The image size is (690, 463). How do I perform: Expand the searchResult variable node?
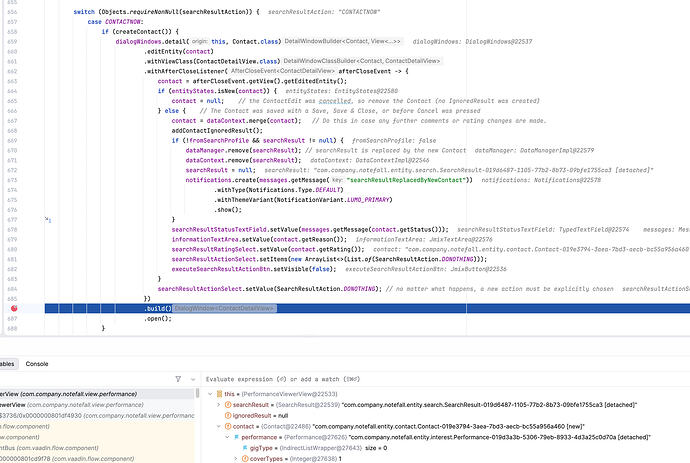click(219, 404)
